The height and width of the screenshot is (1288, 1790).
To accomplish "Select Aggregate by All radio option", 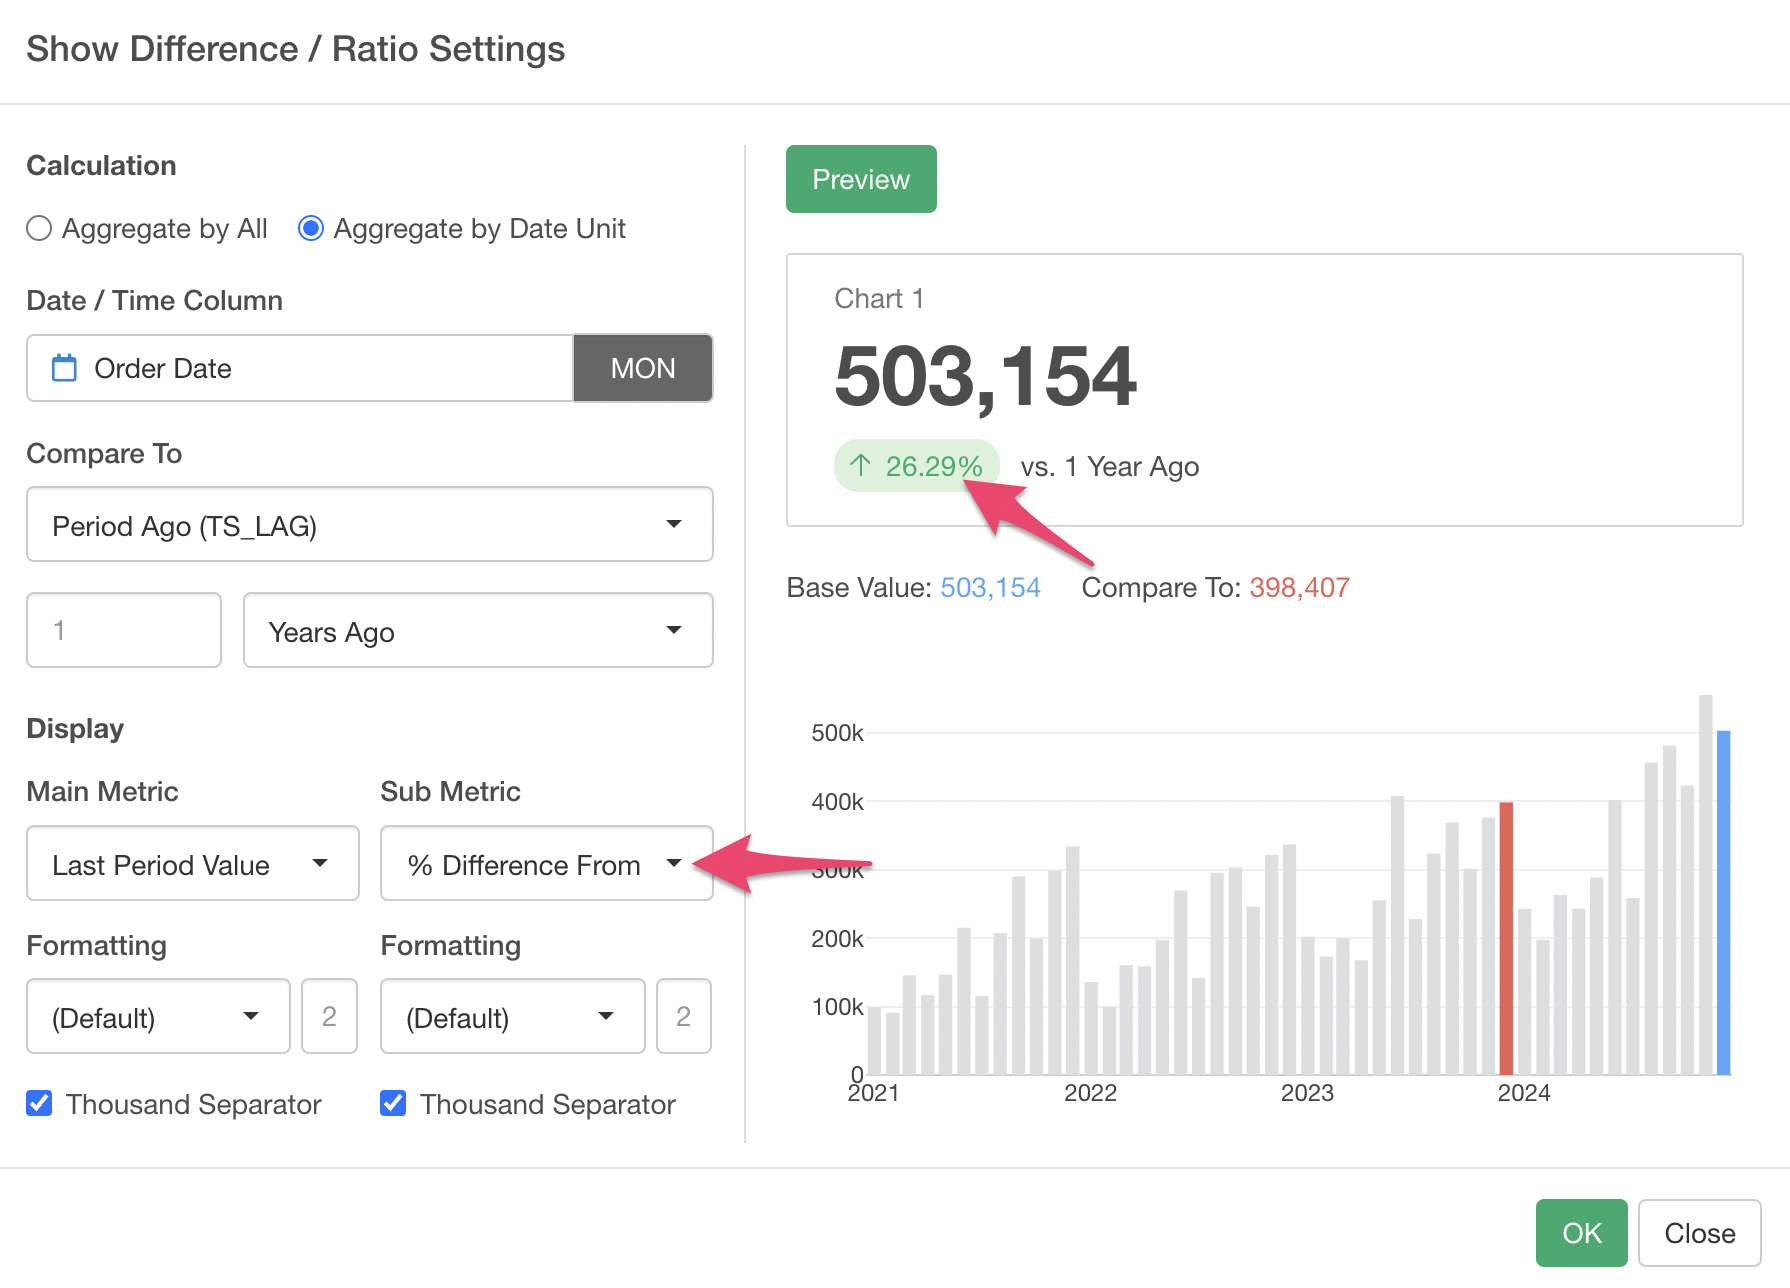I will tap(39, 229).
